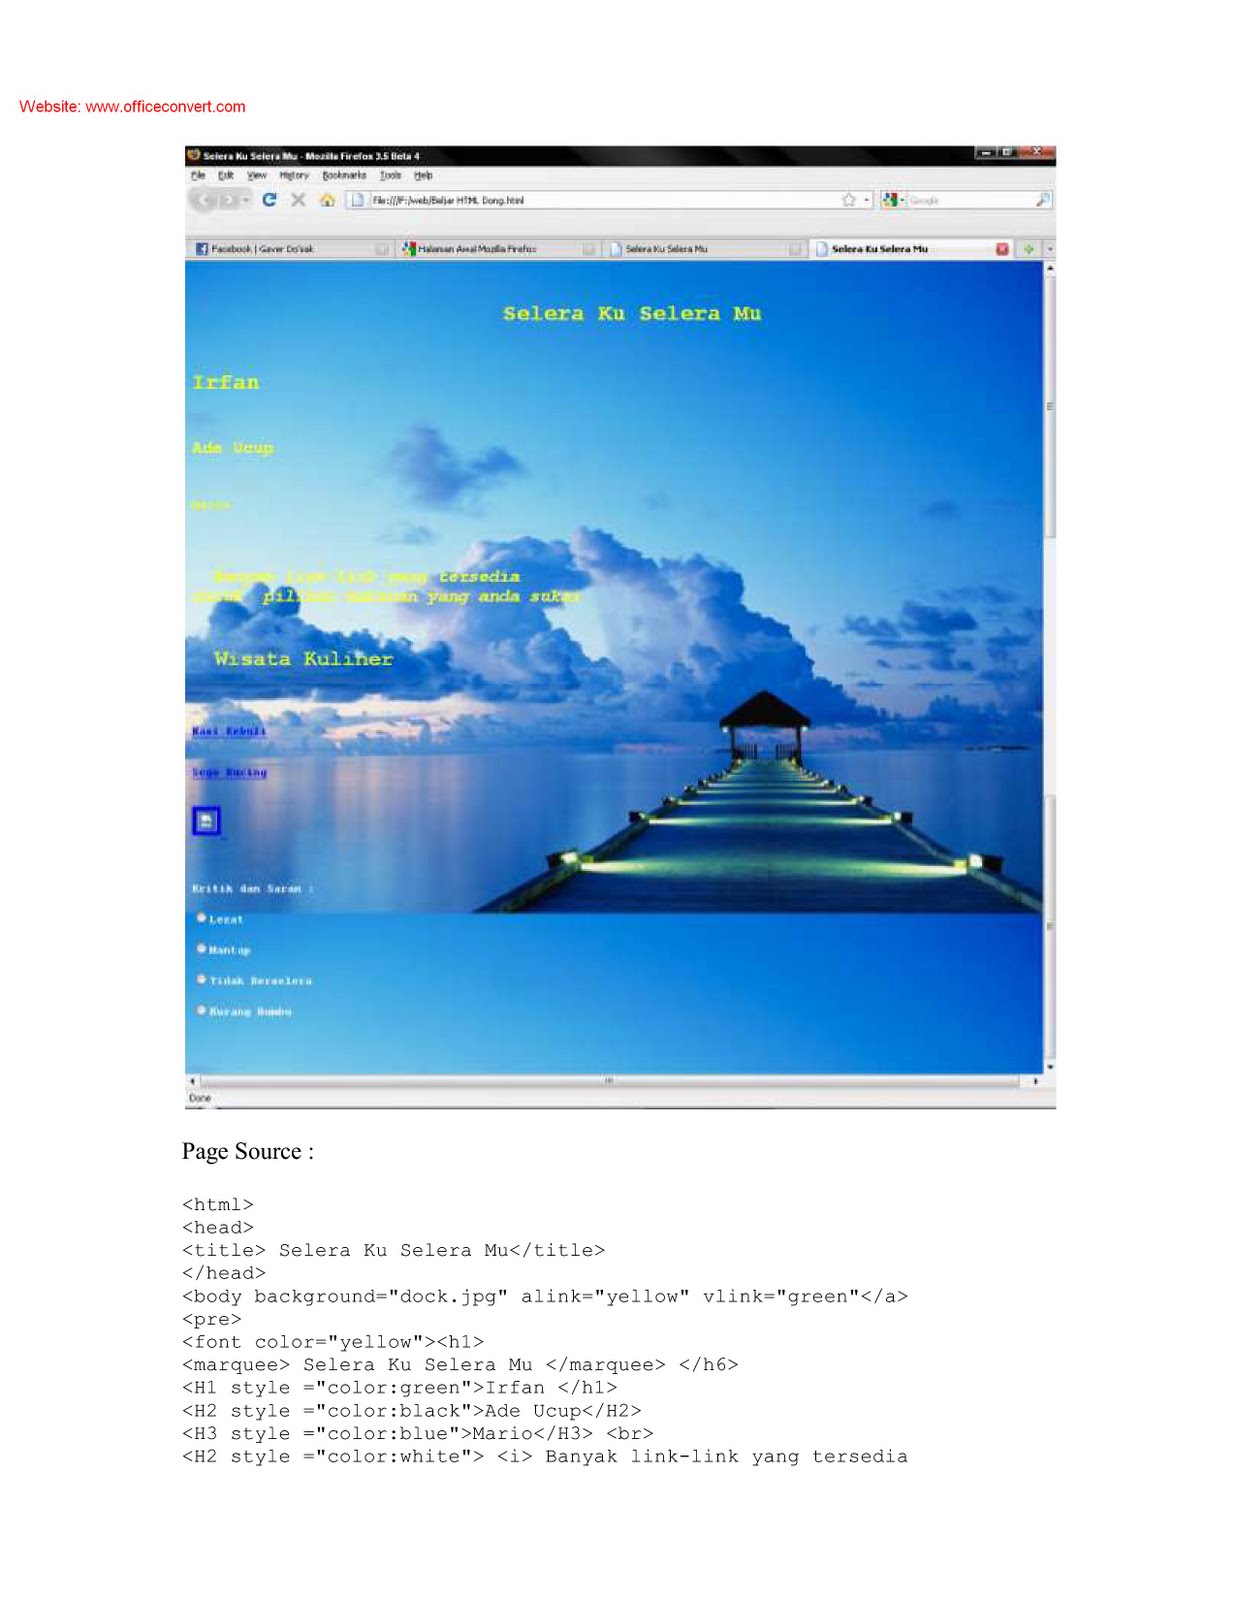Viewport: 1236px width, 1600px height.
Task: Click the Page Source : heading
Action: point(248,1151)
